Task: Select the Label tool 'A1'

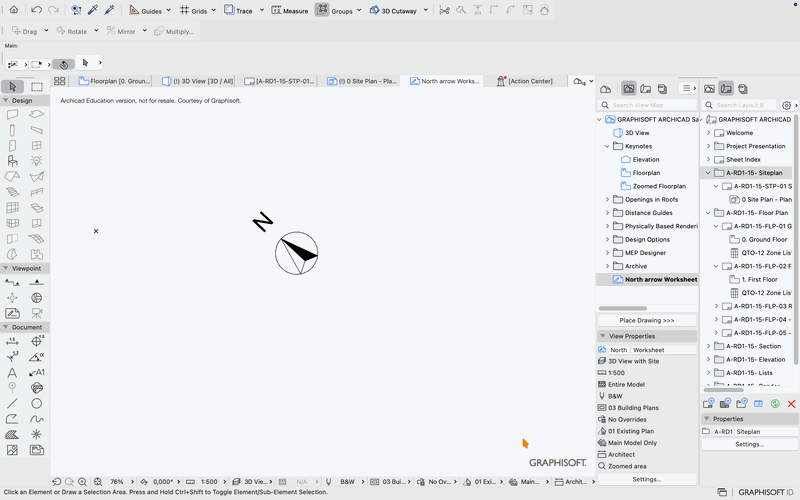Action: coord(37,372)
